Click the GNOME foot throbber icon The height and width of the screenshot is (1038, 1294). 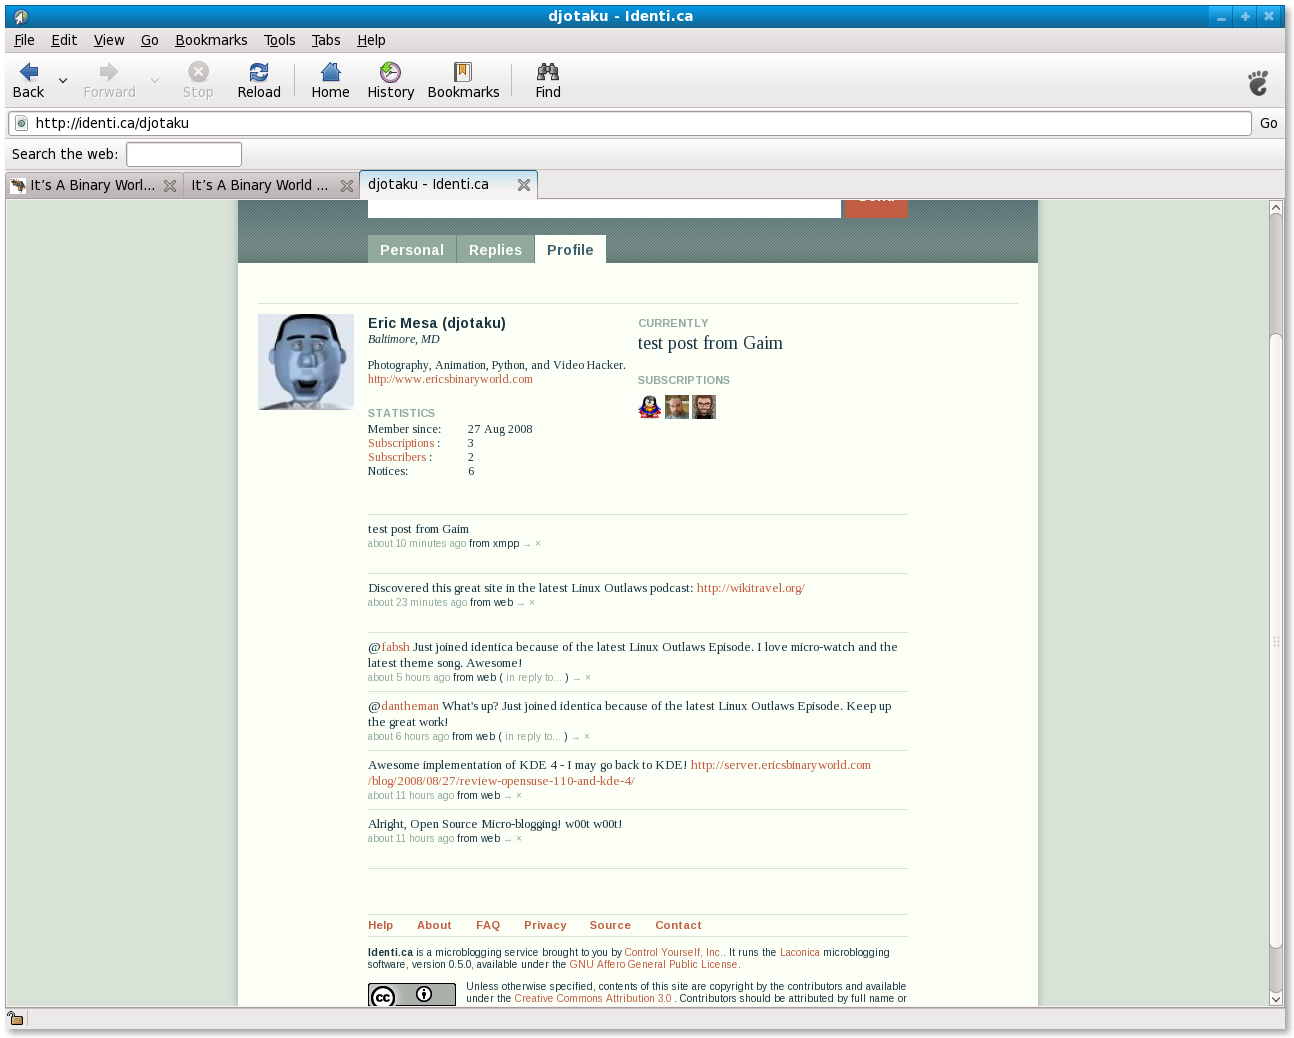[1258, 82]
